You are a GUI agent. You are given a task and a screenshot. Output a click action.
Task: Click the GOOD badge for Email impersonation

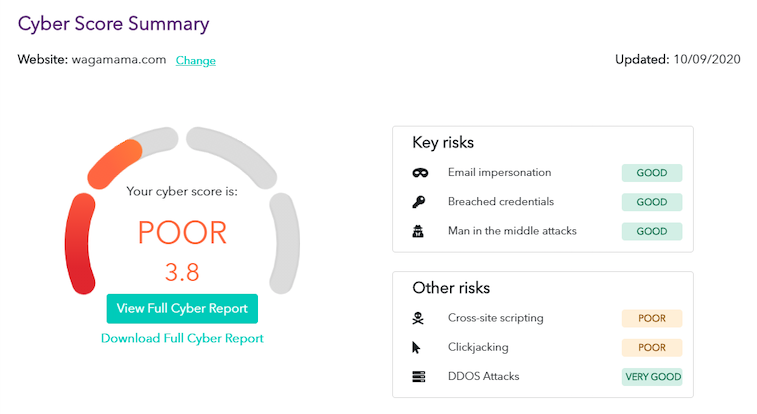tap(651, 173)
